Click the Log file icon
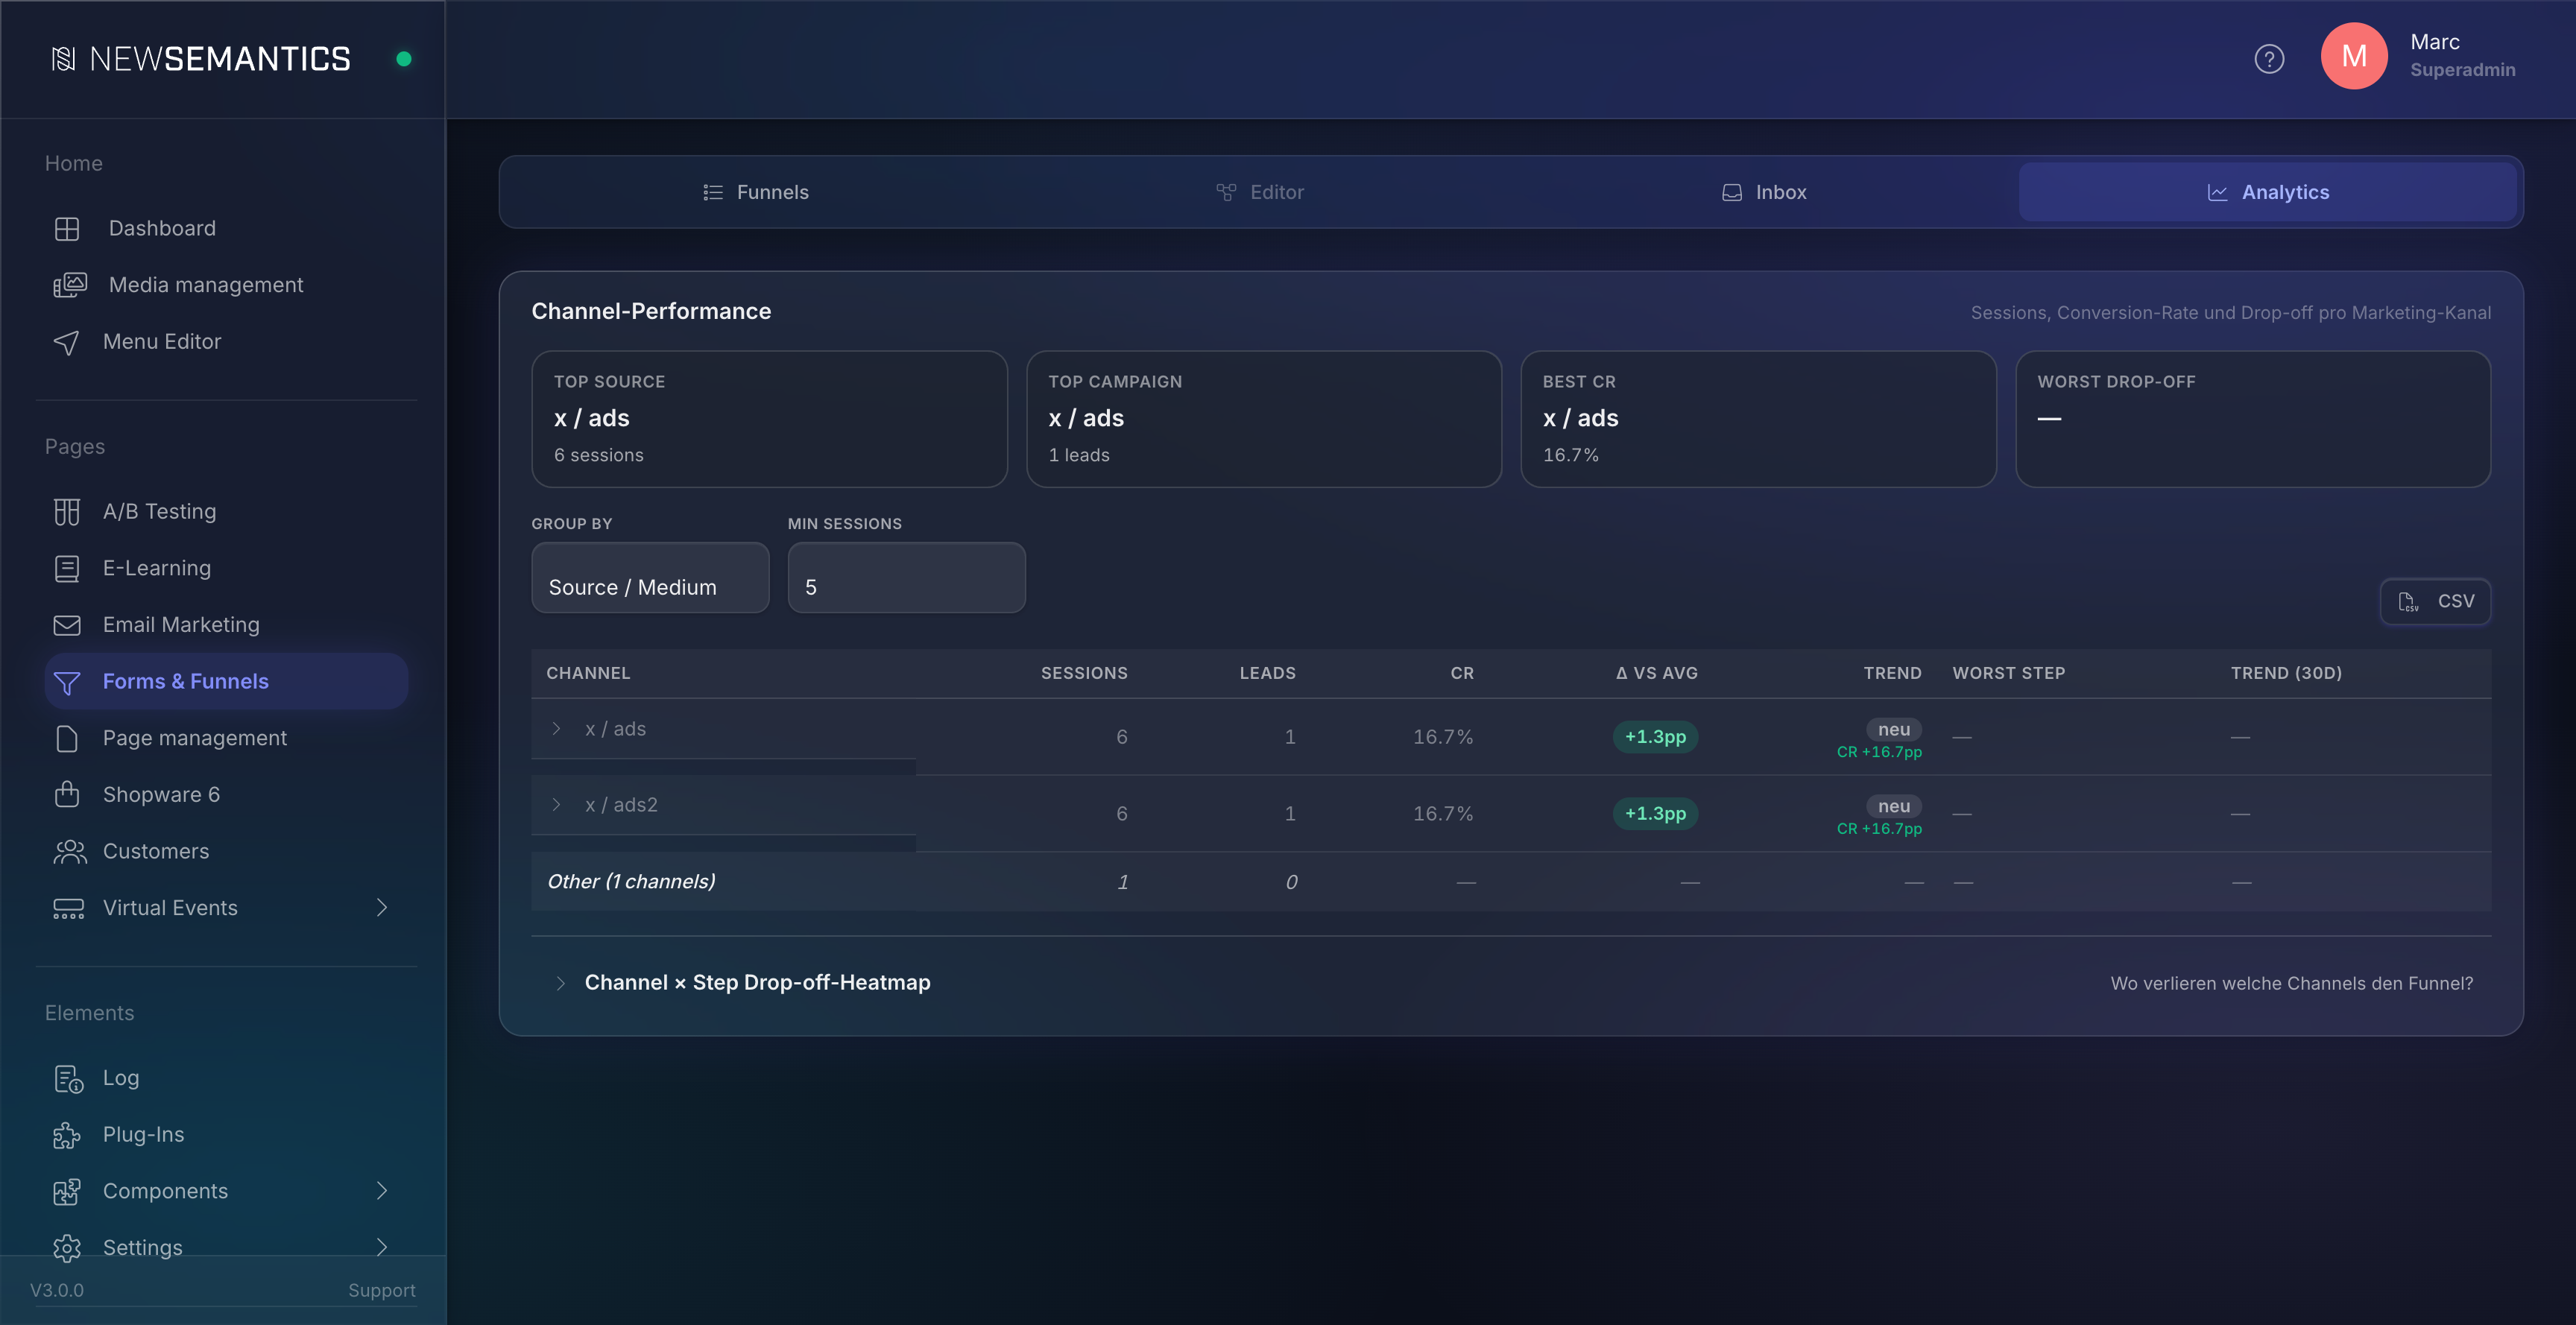2576x1325 pixels. [x=68, y=1078]
